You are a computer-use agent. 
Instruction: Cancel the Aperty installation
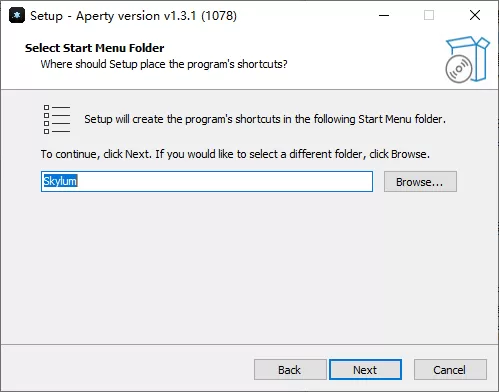tap(450, 370)
